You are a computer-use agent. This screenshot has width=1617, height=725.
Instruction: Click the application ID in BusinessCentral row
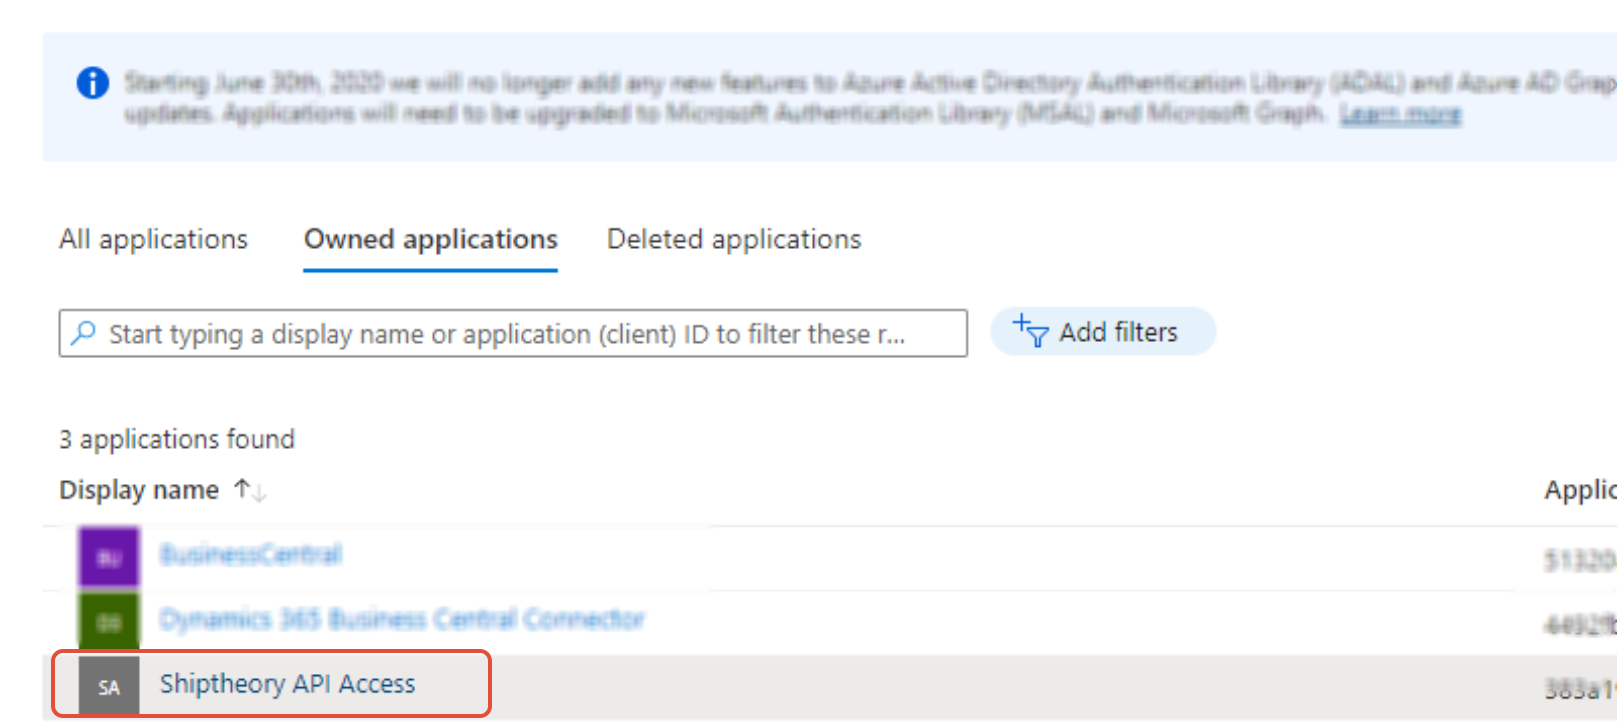(1580, 560)
